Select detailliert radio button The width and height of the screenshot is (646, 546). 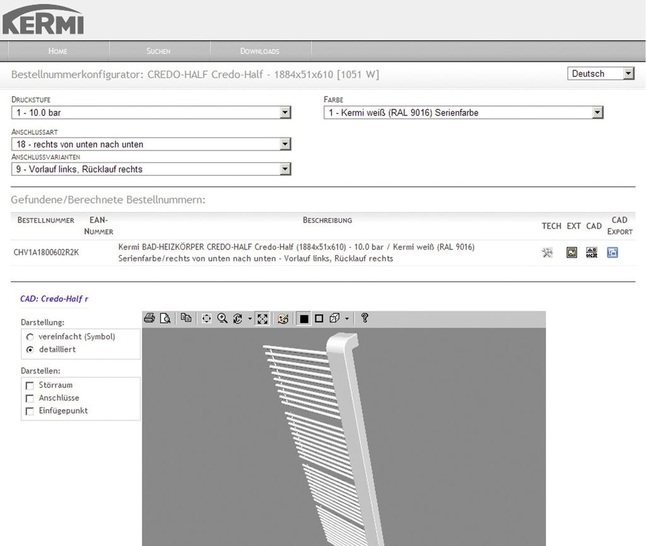point(30,349)
